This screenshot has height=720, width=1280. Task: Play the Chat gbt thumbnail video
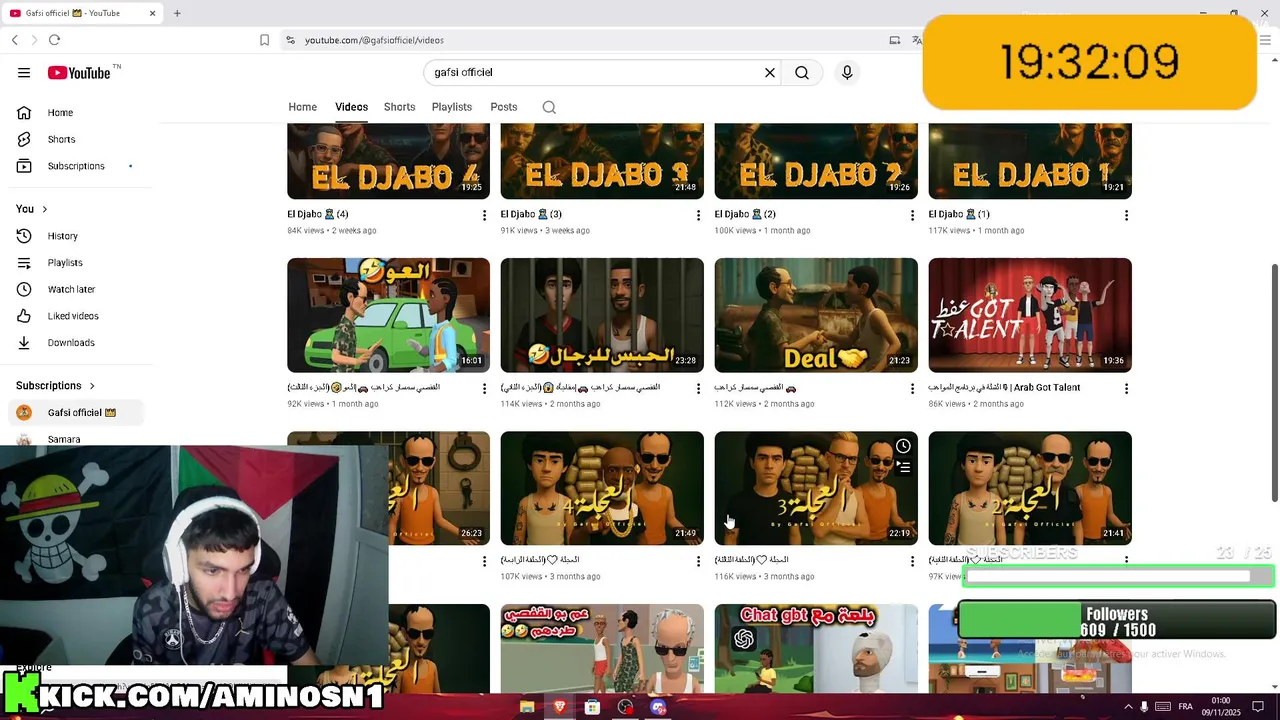(x=816, y=648)
